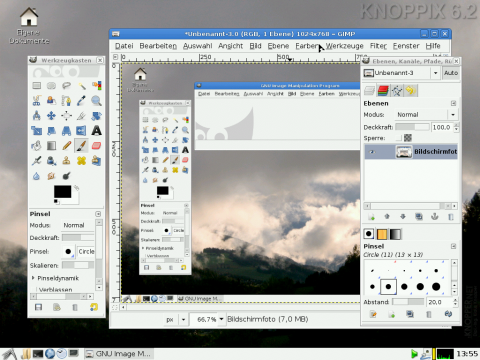Open the Modus dropdown in Pinsel tool options
This screenshot has height=360, width=480.
[x=78, y=225]
